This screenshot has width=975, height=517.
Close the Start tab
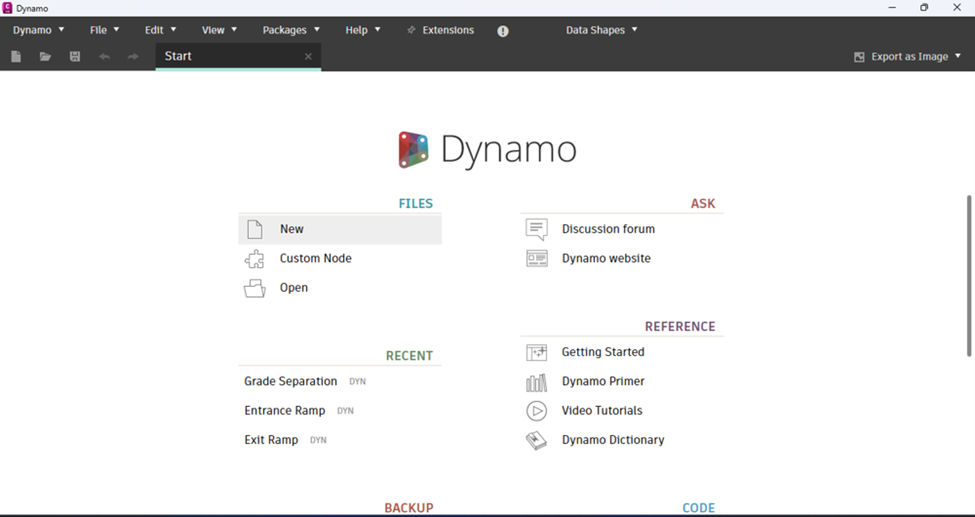pos(308,57)
